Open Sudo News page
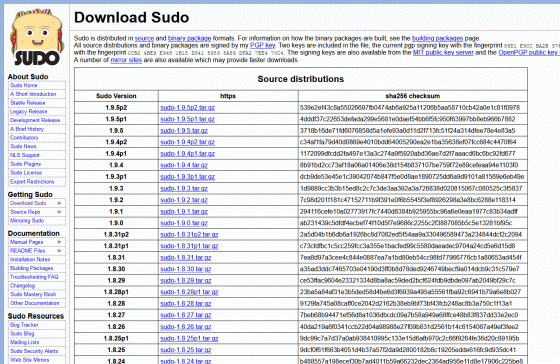The width and height of the screenshot is (560, 364). tap(23, 146)
